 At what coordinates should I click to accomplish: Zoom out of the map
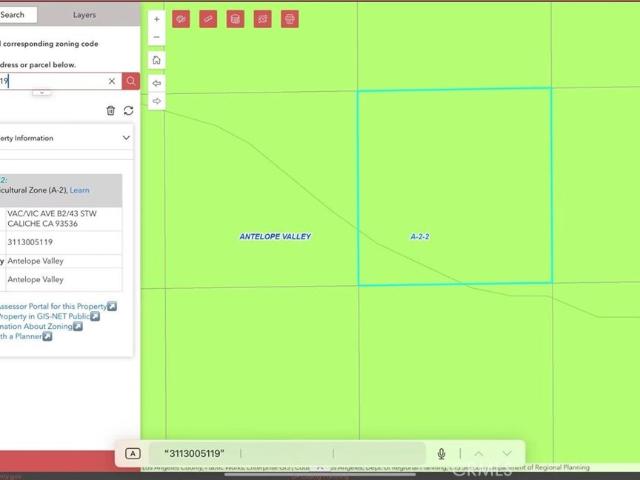157,37
